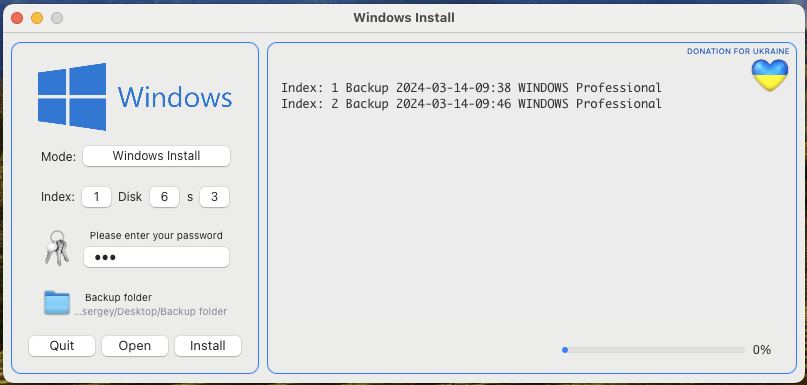Minimize the window with yellow button
This screenshot has height=385, width=807.
click(x=37, y=18)
